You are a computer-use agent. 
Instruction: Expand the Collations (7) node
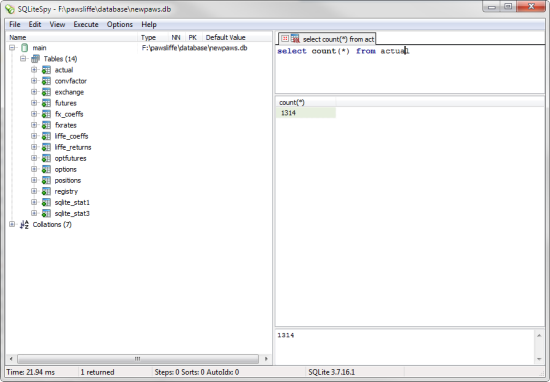point(12,224)
